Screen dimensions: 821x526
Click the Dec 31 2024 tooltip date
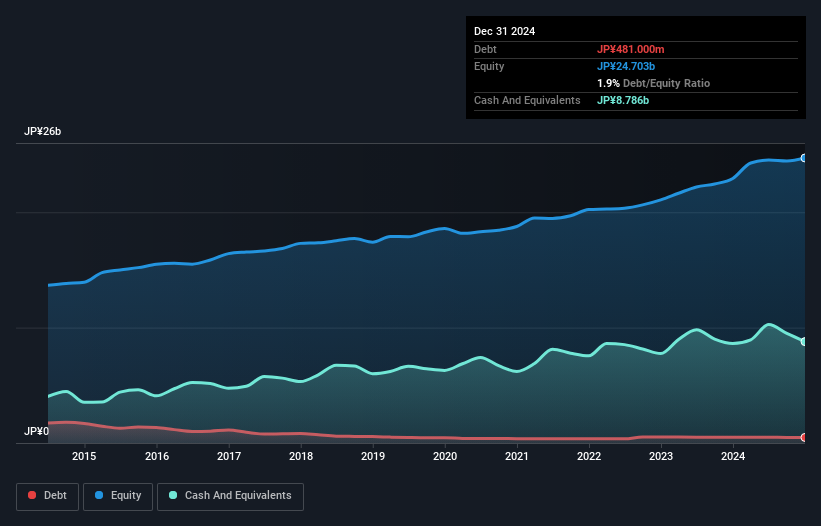coord(504,31)
